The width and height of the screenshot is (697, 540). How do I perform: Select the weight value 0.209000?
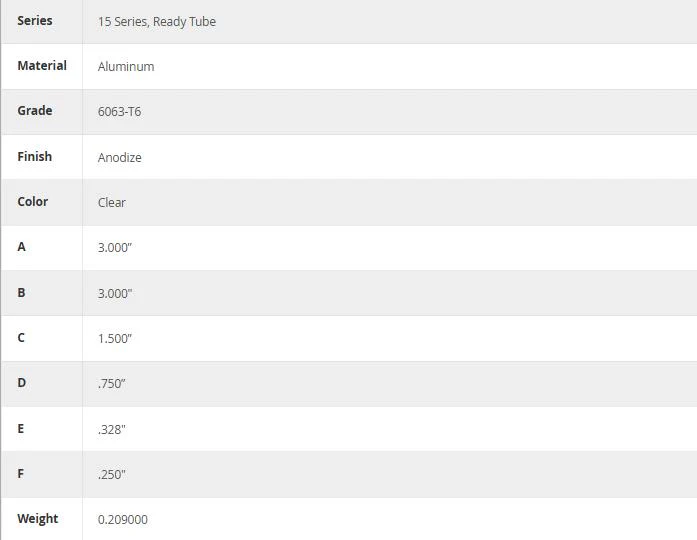(x=123, y=519)
